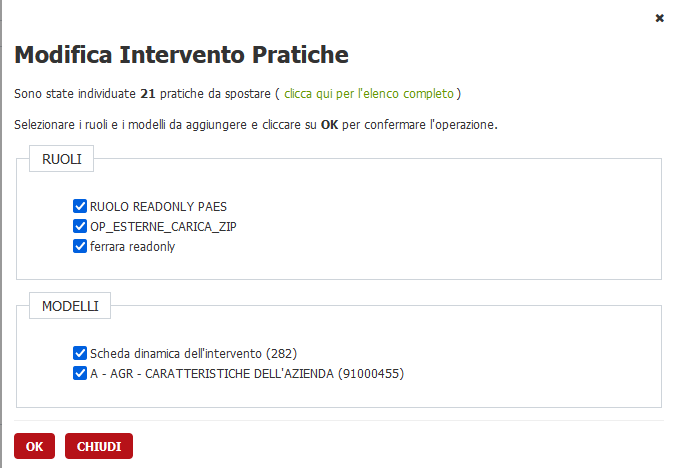This screenshot has width=676, height=468.
Task: Click the 'Scheda dinamica dell'intervento (282)' label text
Action: tap(193, 353)
